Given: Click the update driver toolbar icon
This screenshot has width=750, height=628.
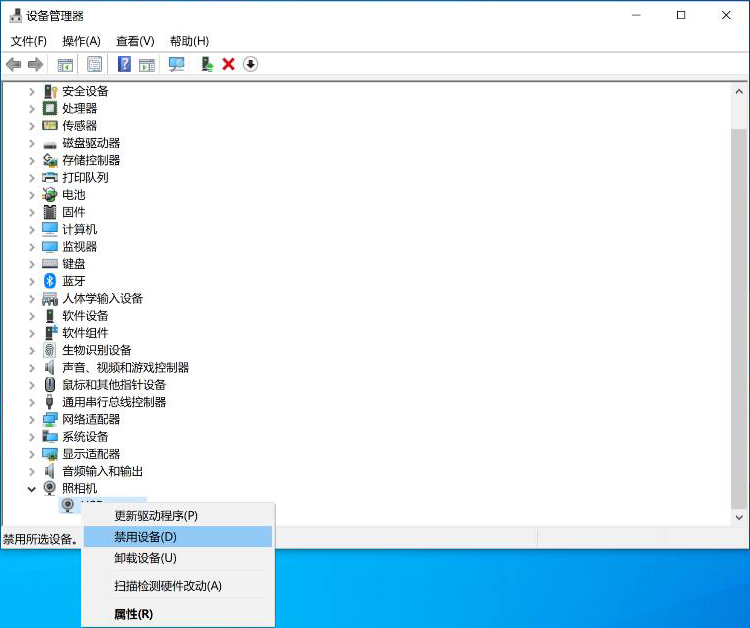Looking at the screenshot, I should [207, 64].
